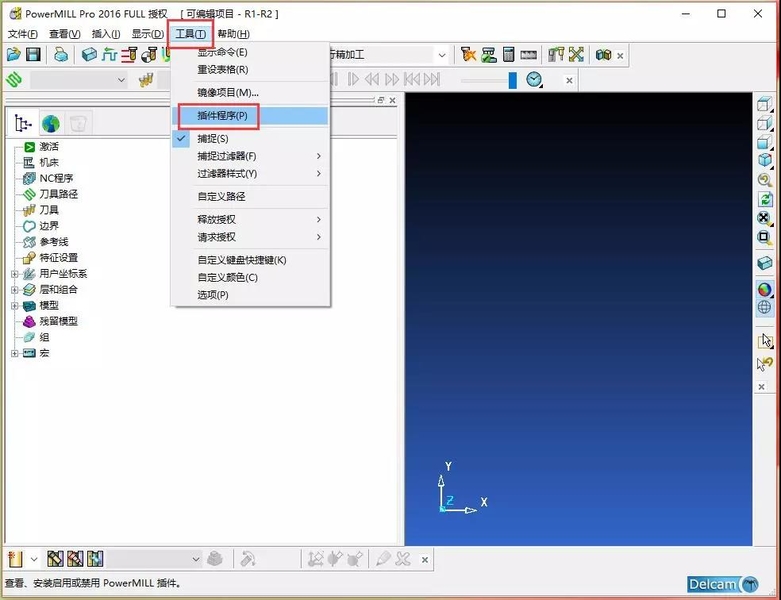This screenshot has height=600, width=781.
Task: Click the toolpath strategies icon with orange star
Action: coord(468,54)
